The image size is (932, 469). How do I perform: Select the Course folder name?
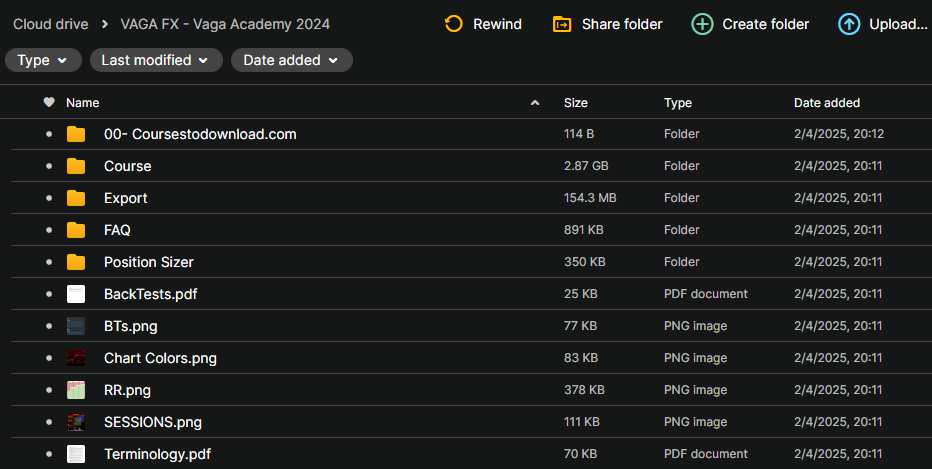pos(127,166)
